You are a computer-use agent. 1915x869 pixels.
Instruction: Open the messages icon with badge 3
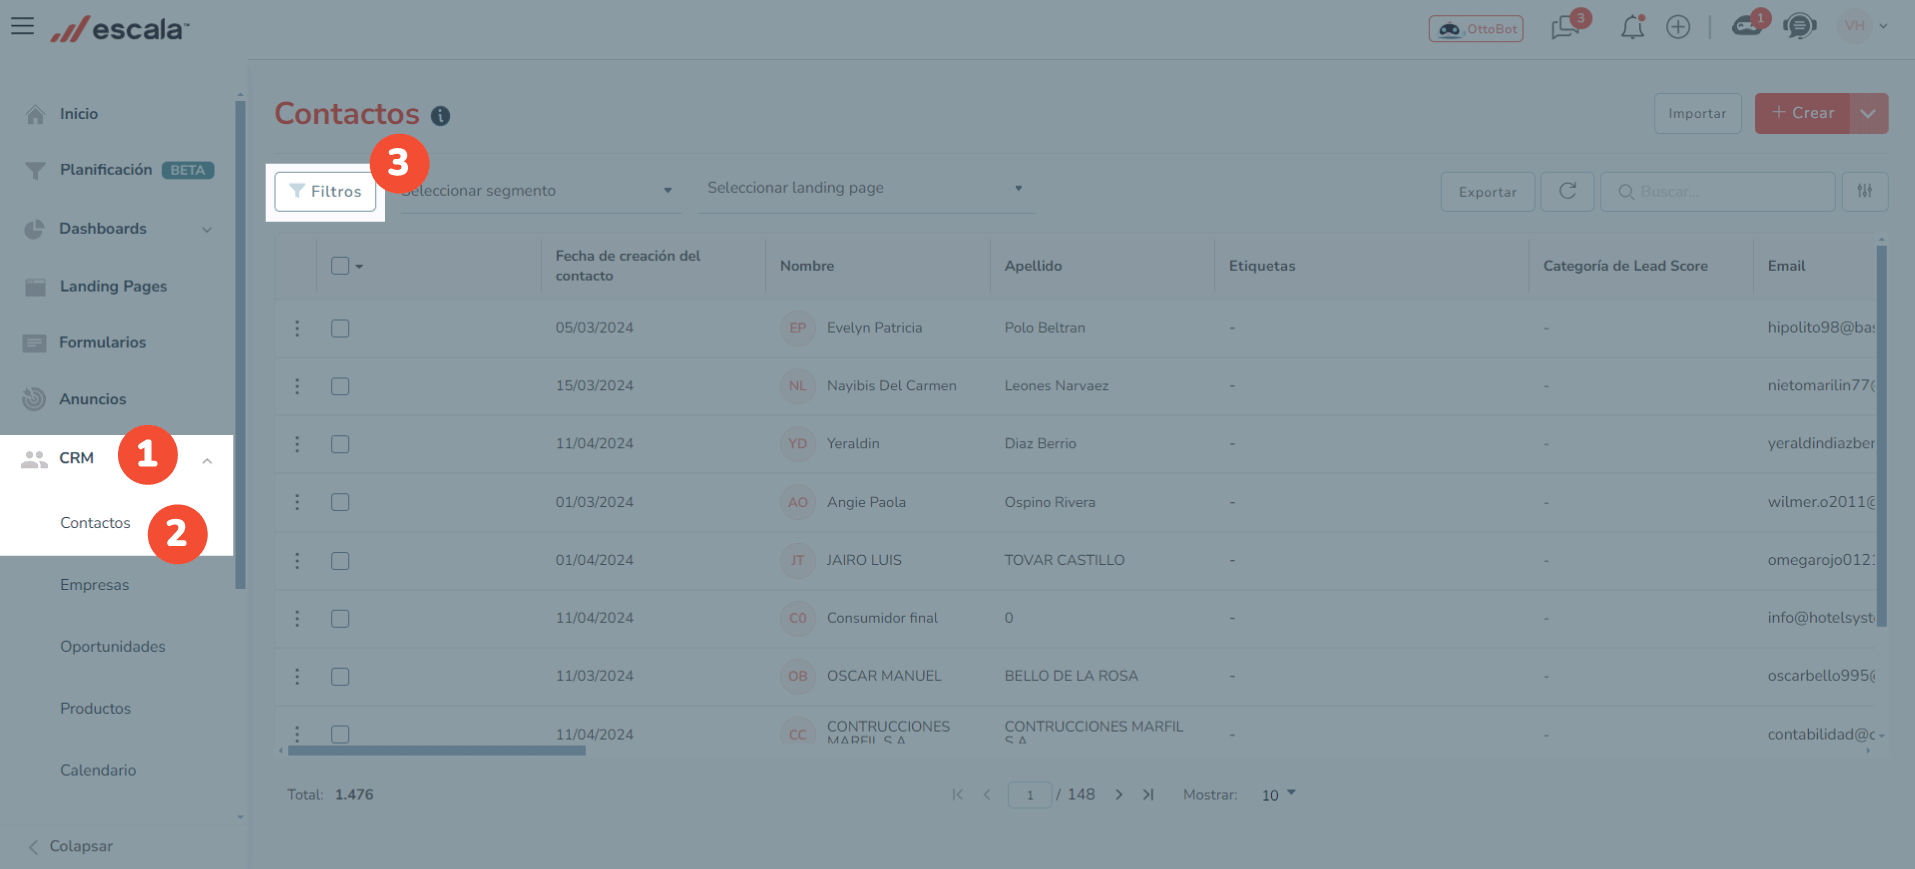1566,27
